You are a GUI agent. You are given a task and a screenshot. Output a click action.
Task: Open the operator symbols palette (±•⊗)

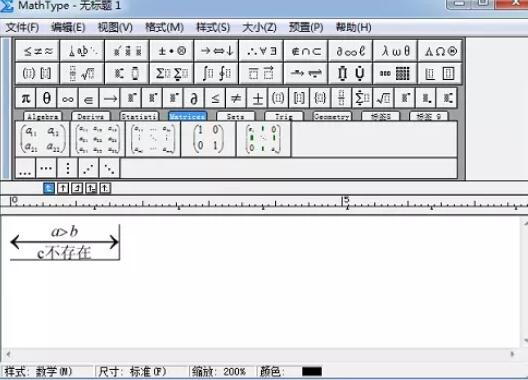(x=172, y=51)
